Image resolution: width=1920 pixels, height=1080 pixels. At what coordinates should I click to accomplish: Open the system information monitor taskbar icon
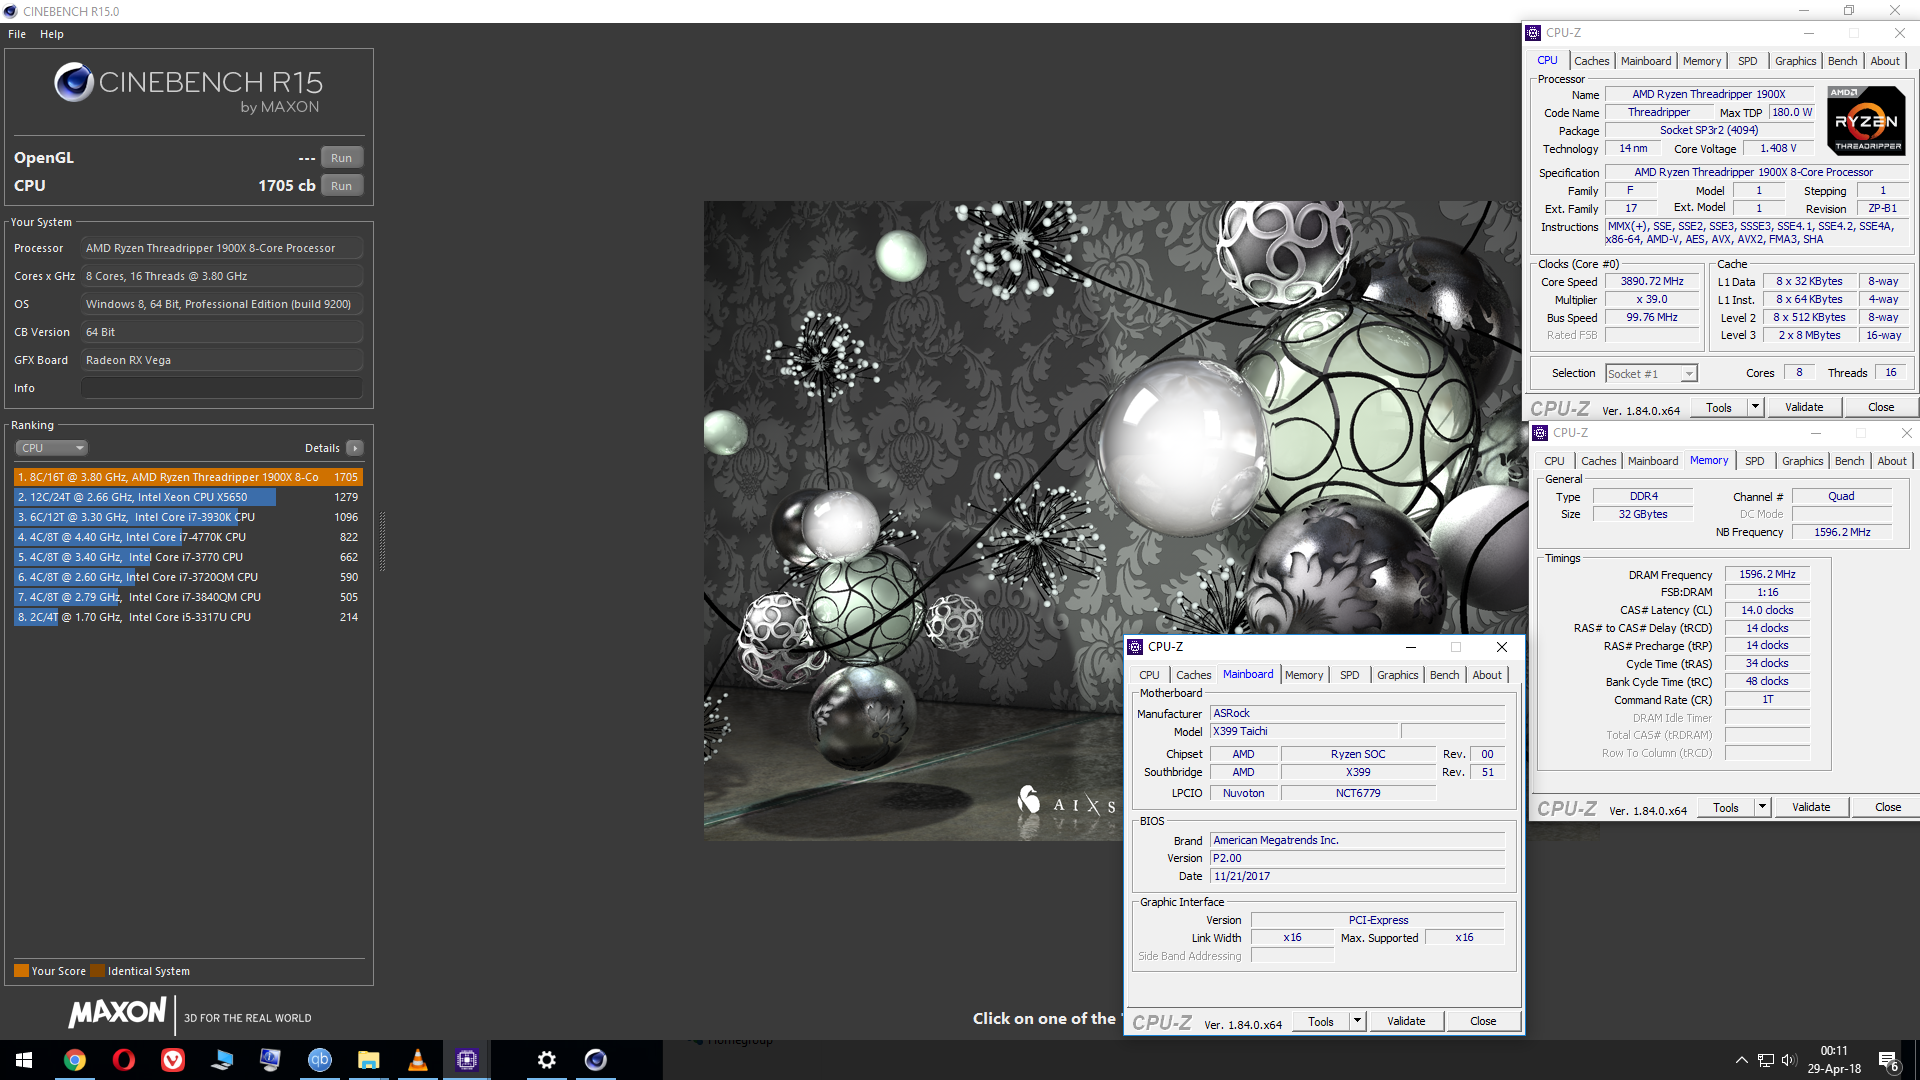[270, 1060]
